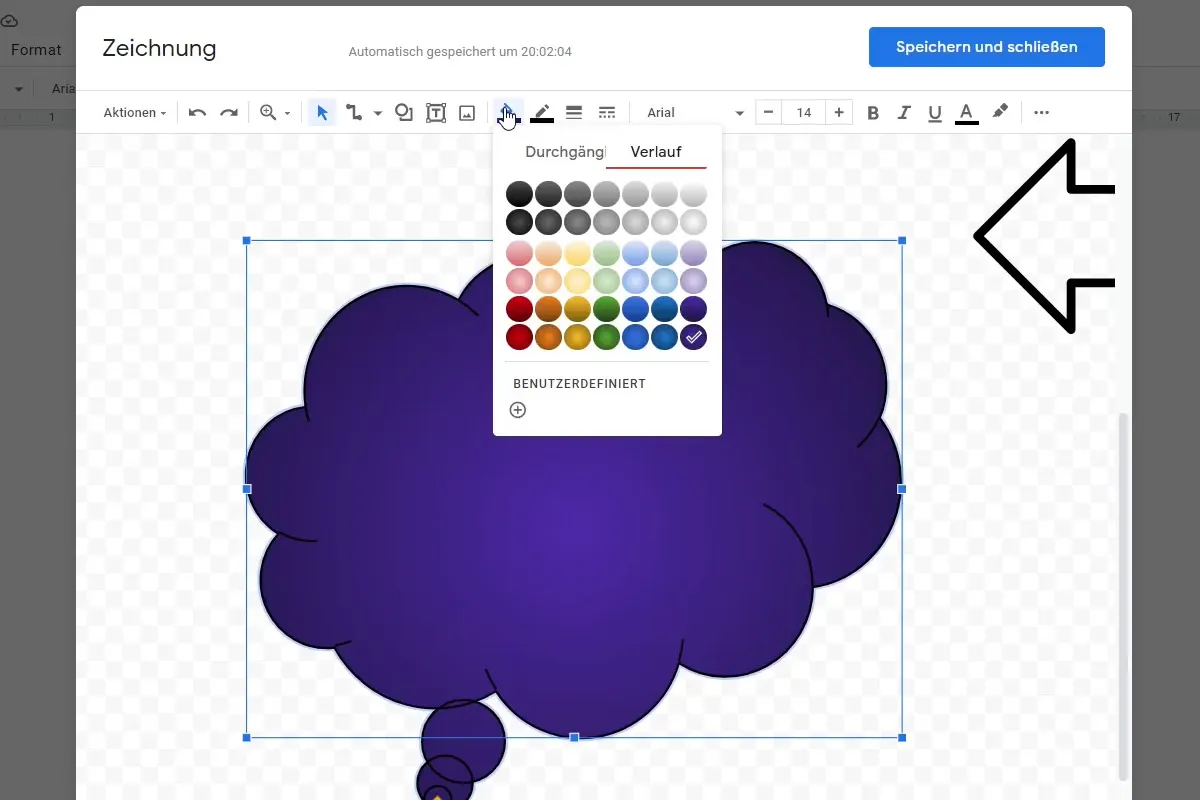1200x800 pixels.
Task: Toggle underline text formatting
Action: pyautogui.click(x=935, y=113)
